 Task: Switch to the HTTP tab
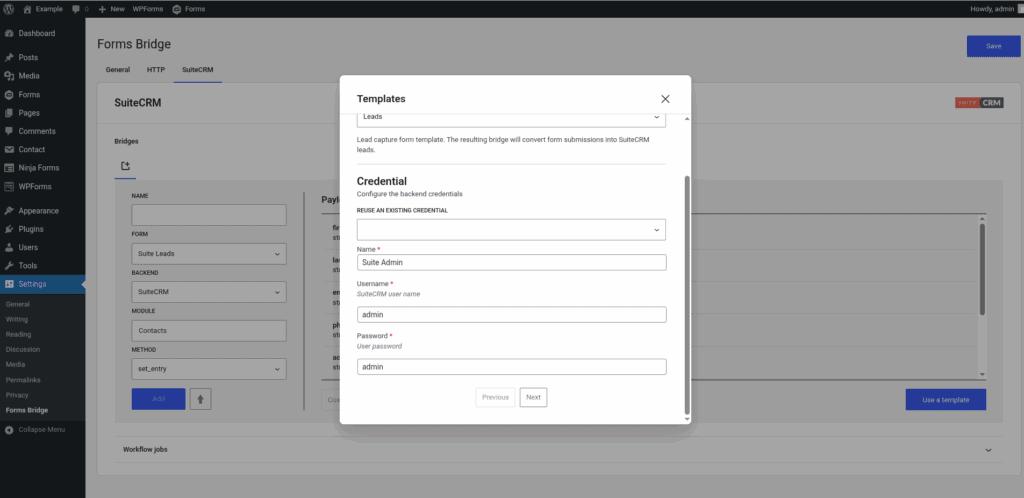pos(156,70)
